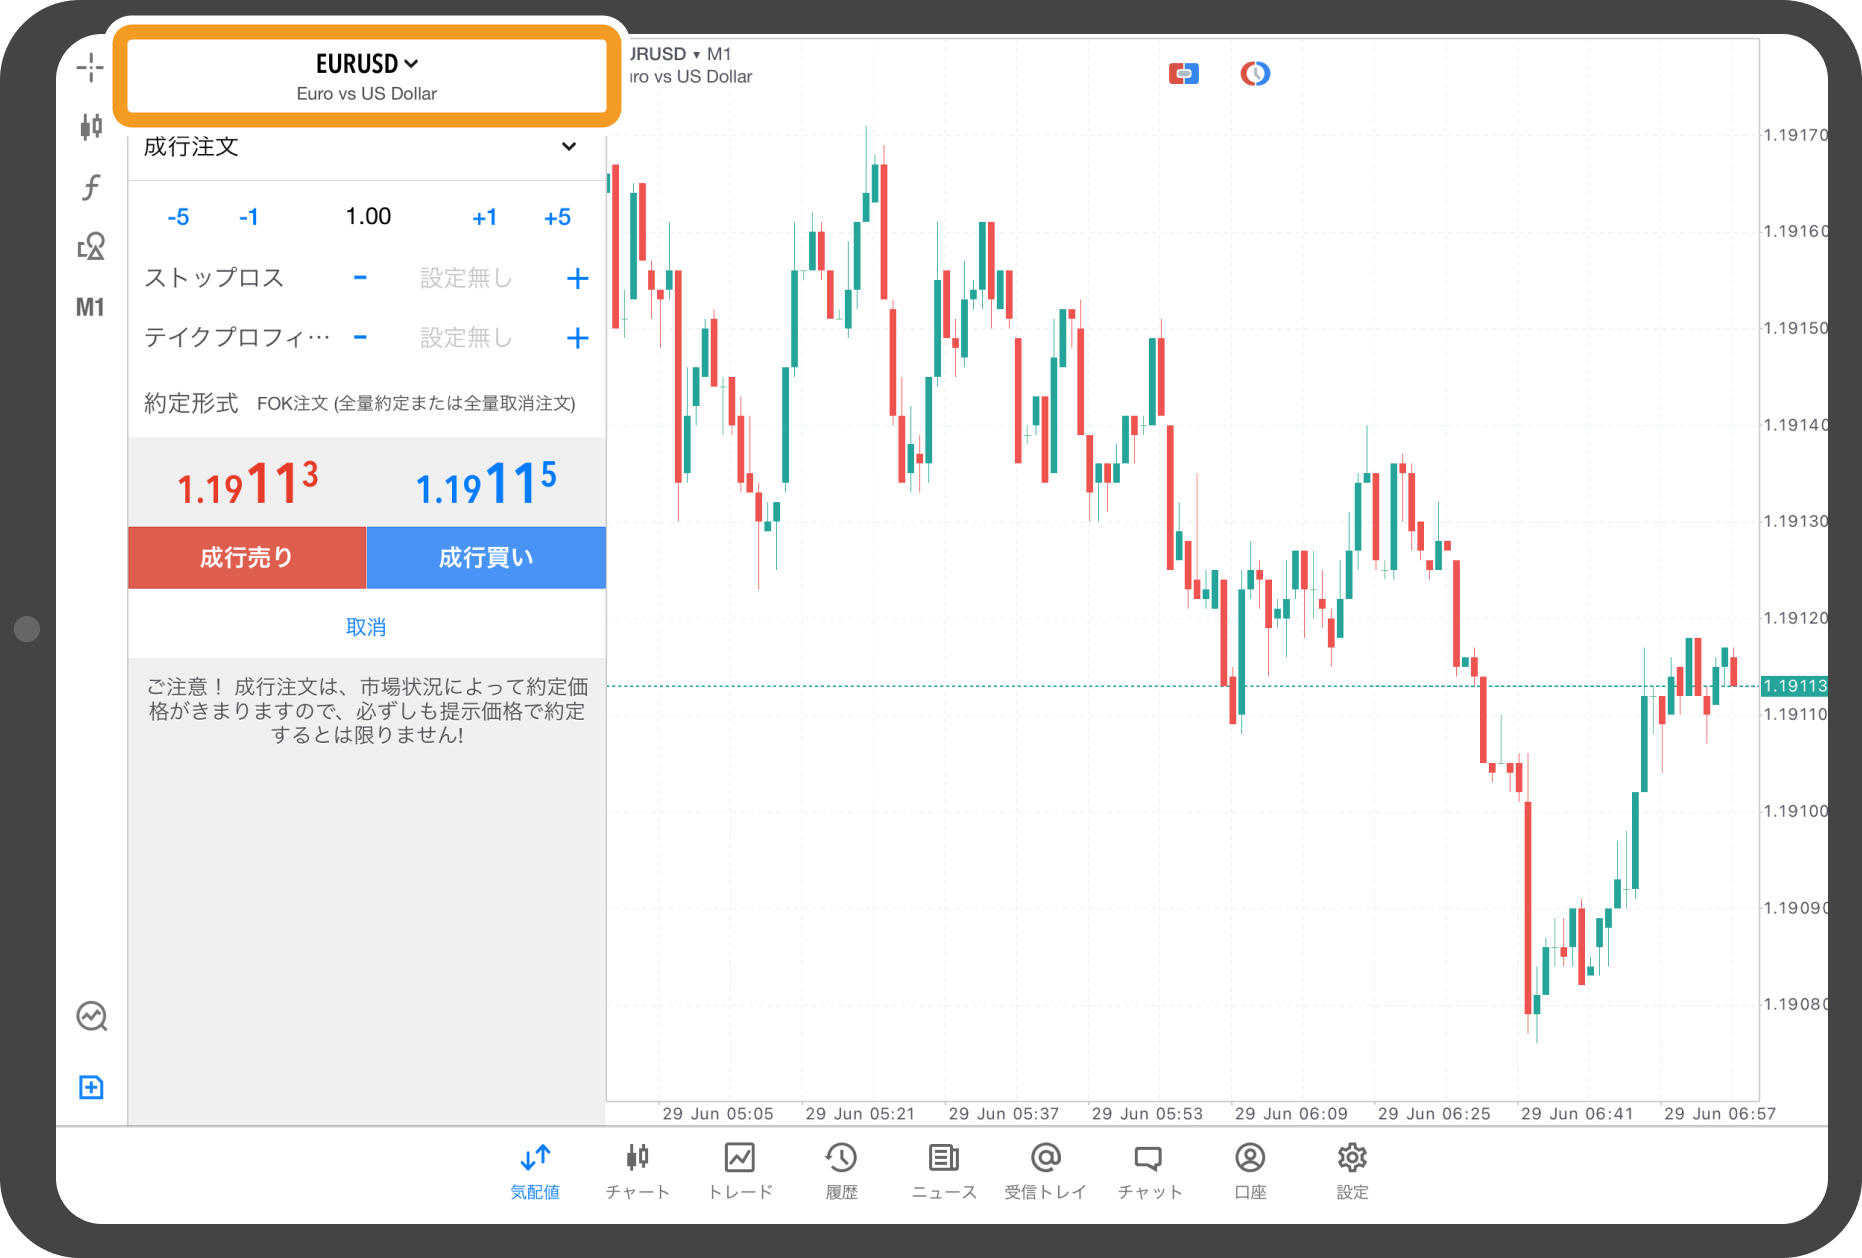
Task: Increase volume with the +1 stepper
Action: point(484,217)
